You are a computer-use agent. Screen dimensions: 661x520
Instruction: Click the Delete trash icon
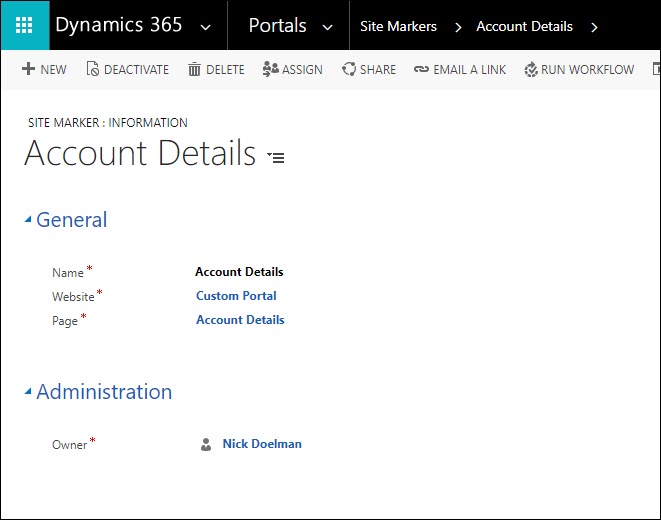tap(194, 69)
